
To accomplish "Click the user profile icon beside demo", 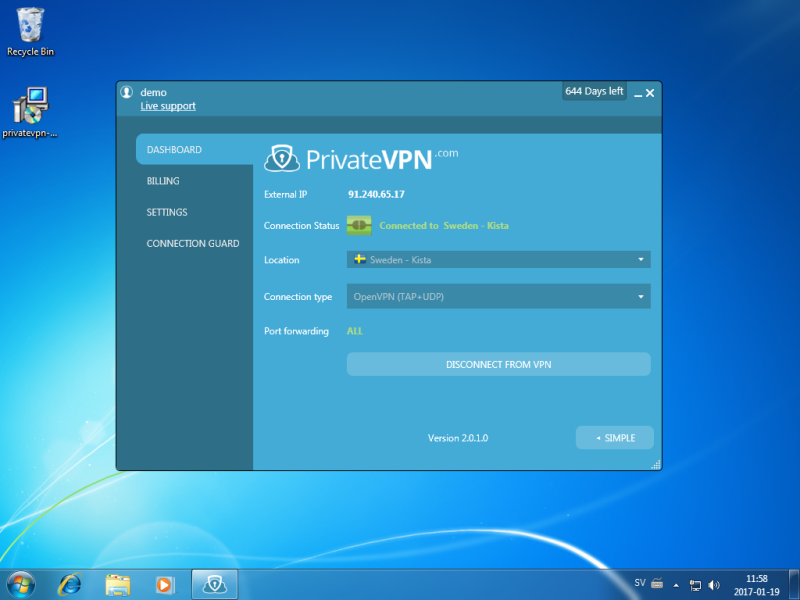I will (x=127, y=92).
